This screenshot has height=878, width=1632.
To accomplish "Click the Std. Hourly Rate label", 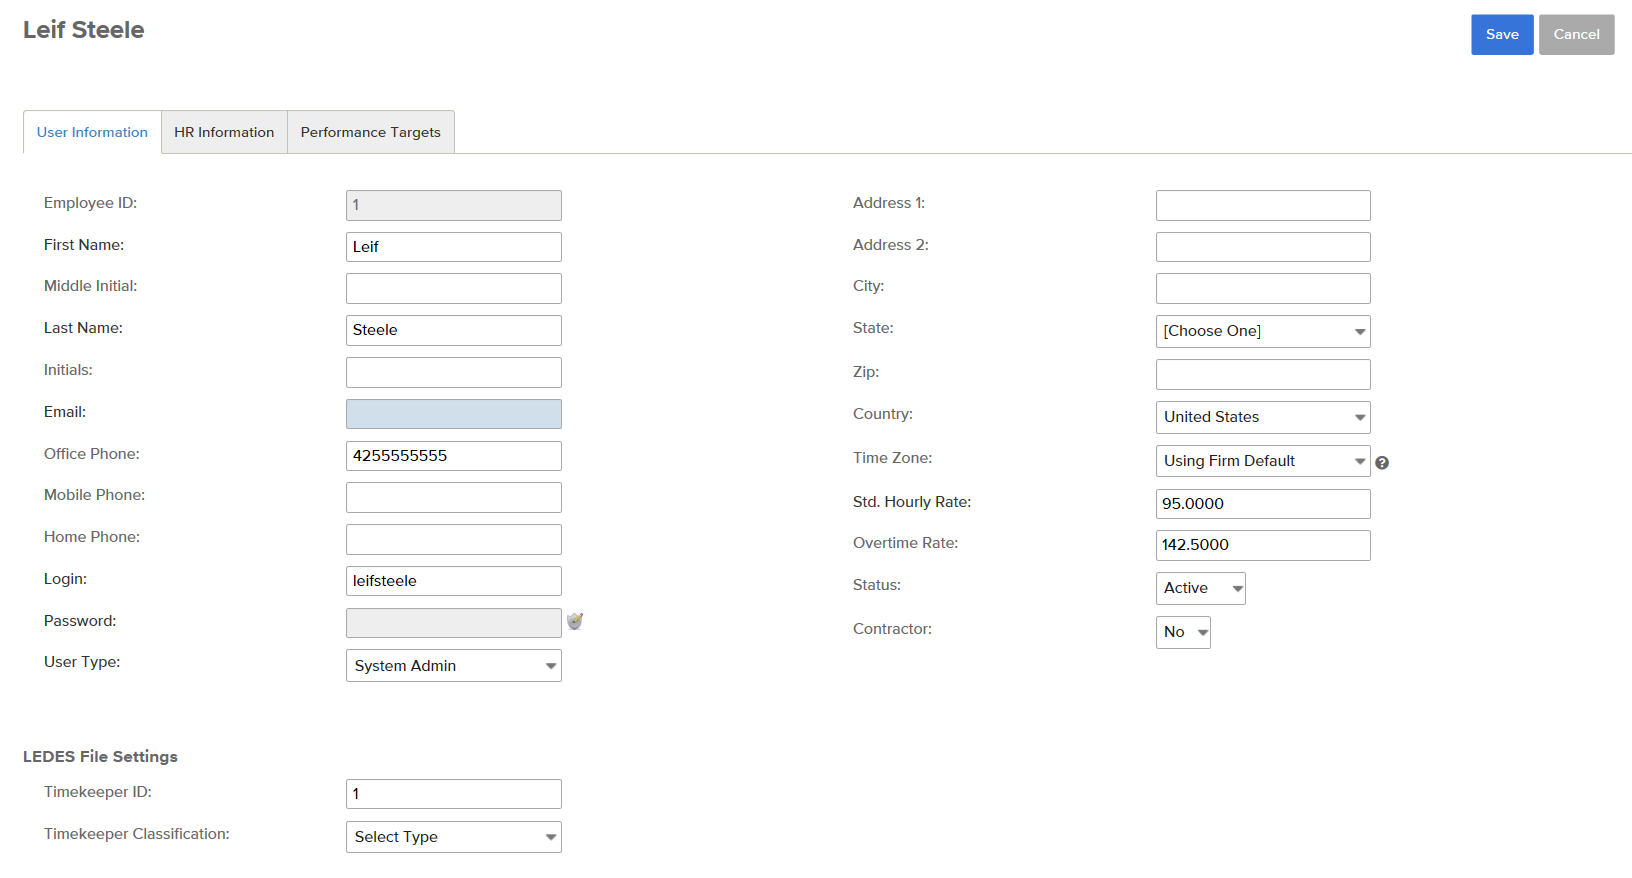I will [912, 502].
